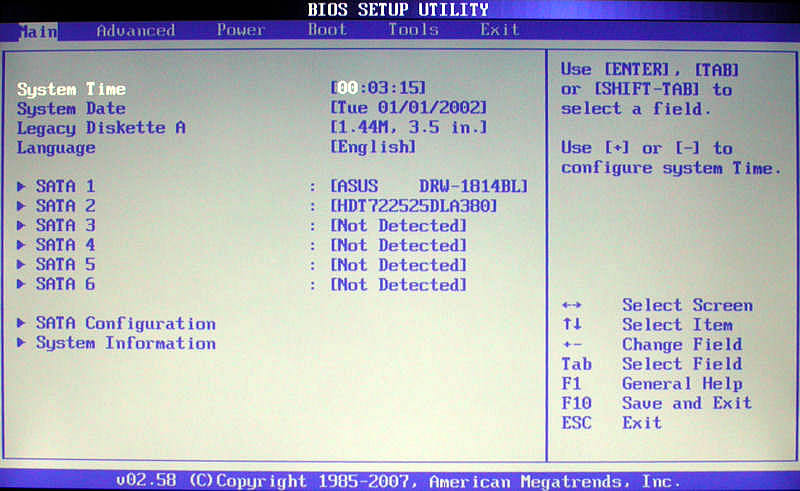
Task: Select the Language label
Action: [56, 148]
